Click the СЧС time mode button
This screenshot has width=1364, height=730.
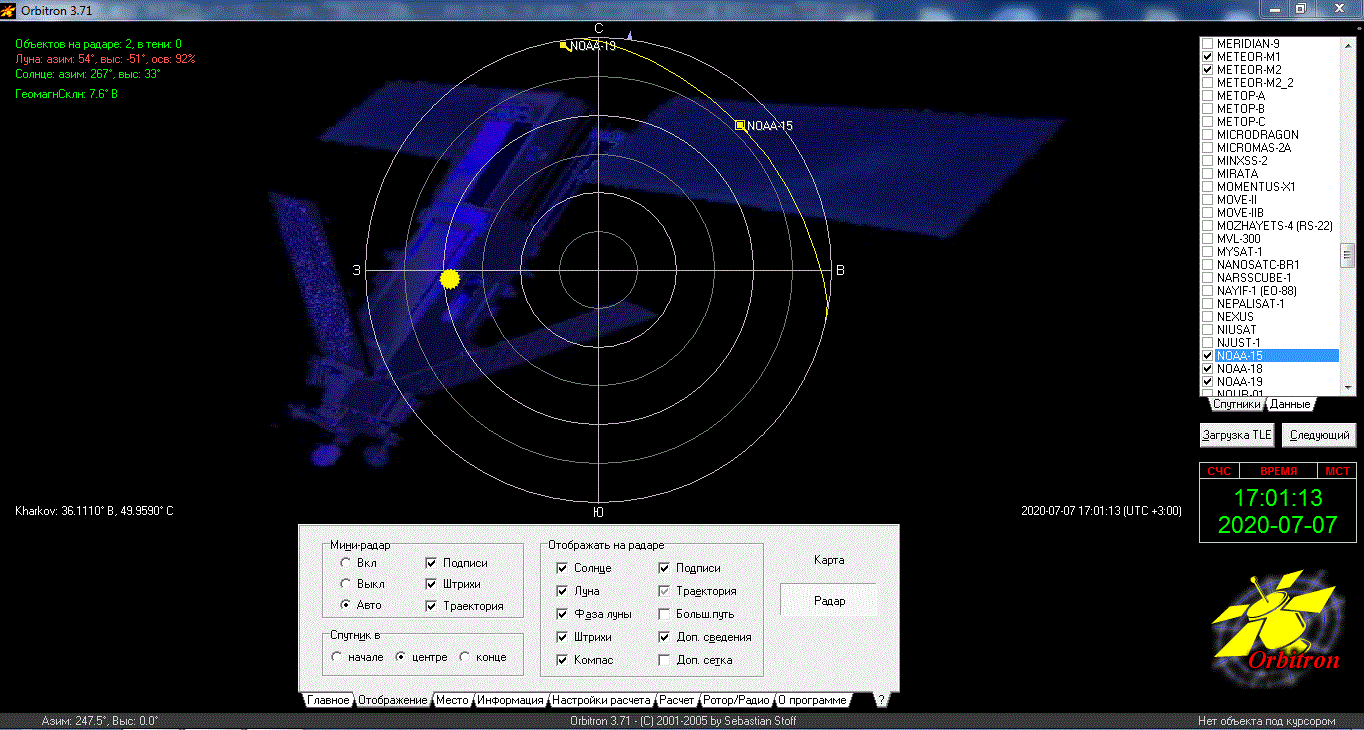(1219, 471)
